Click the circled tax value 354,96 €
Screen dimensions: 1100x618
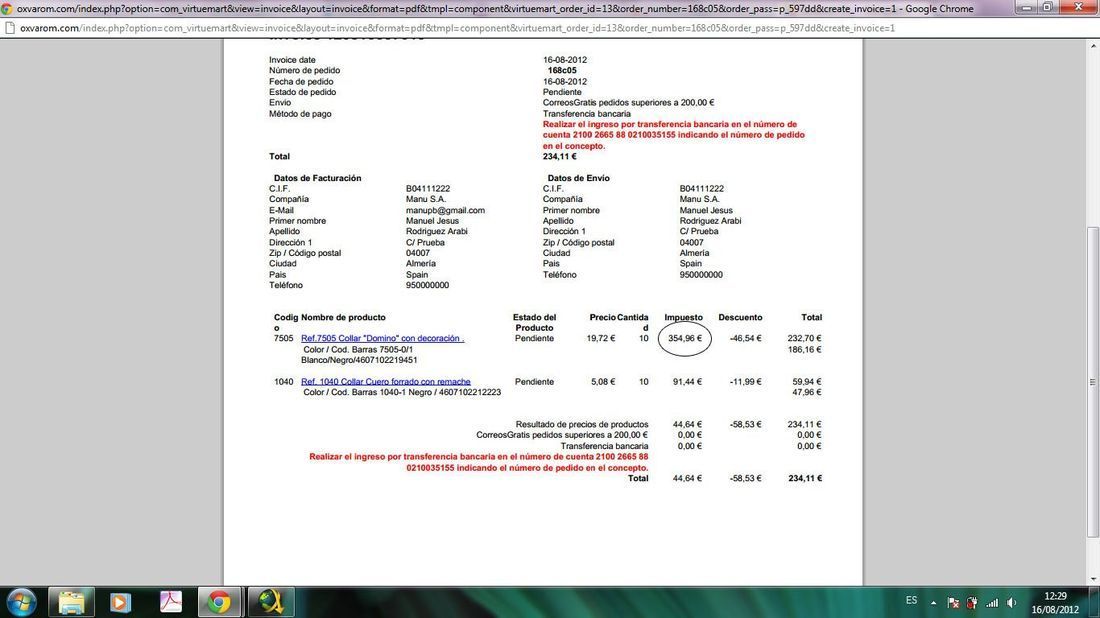coord(685,339)
